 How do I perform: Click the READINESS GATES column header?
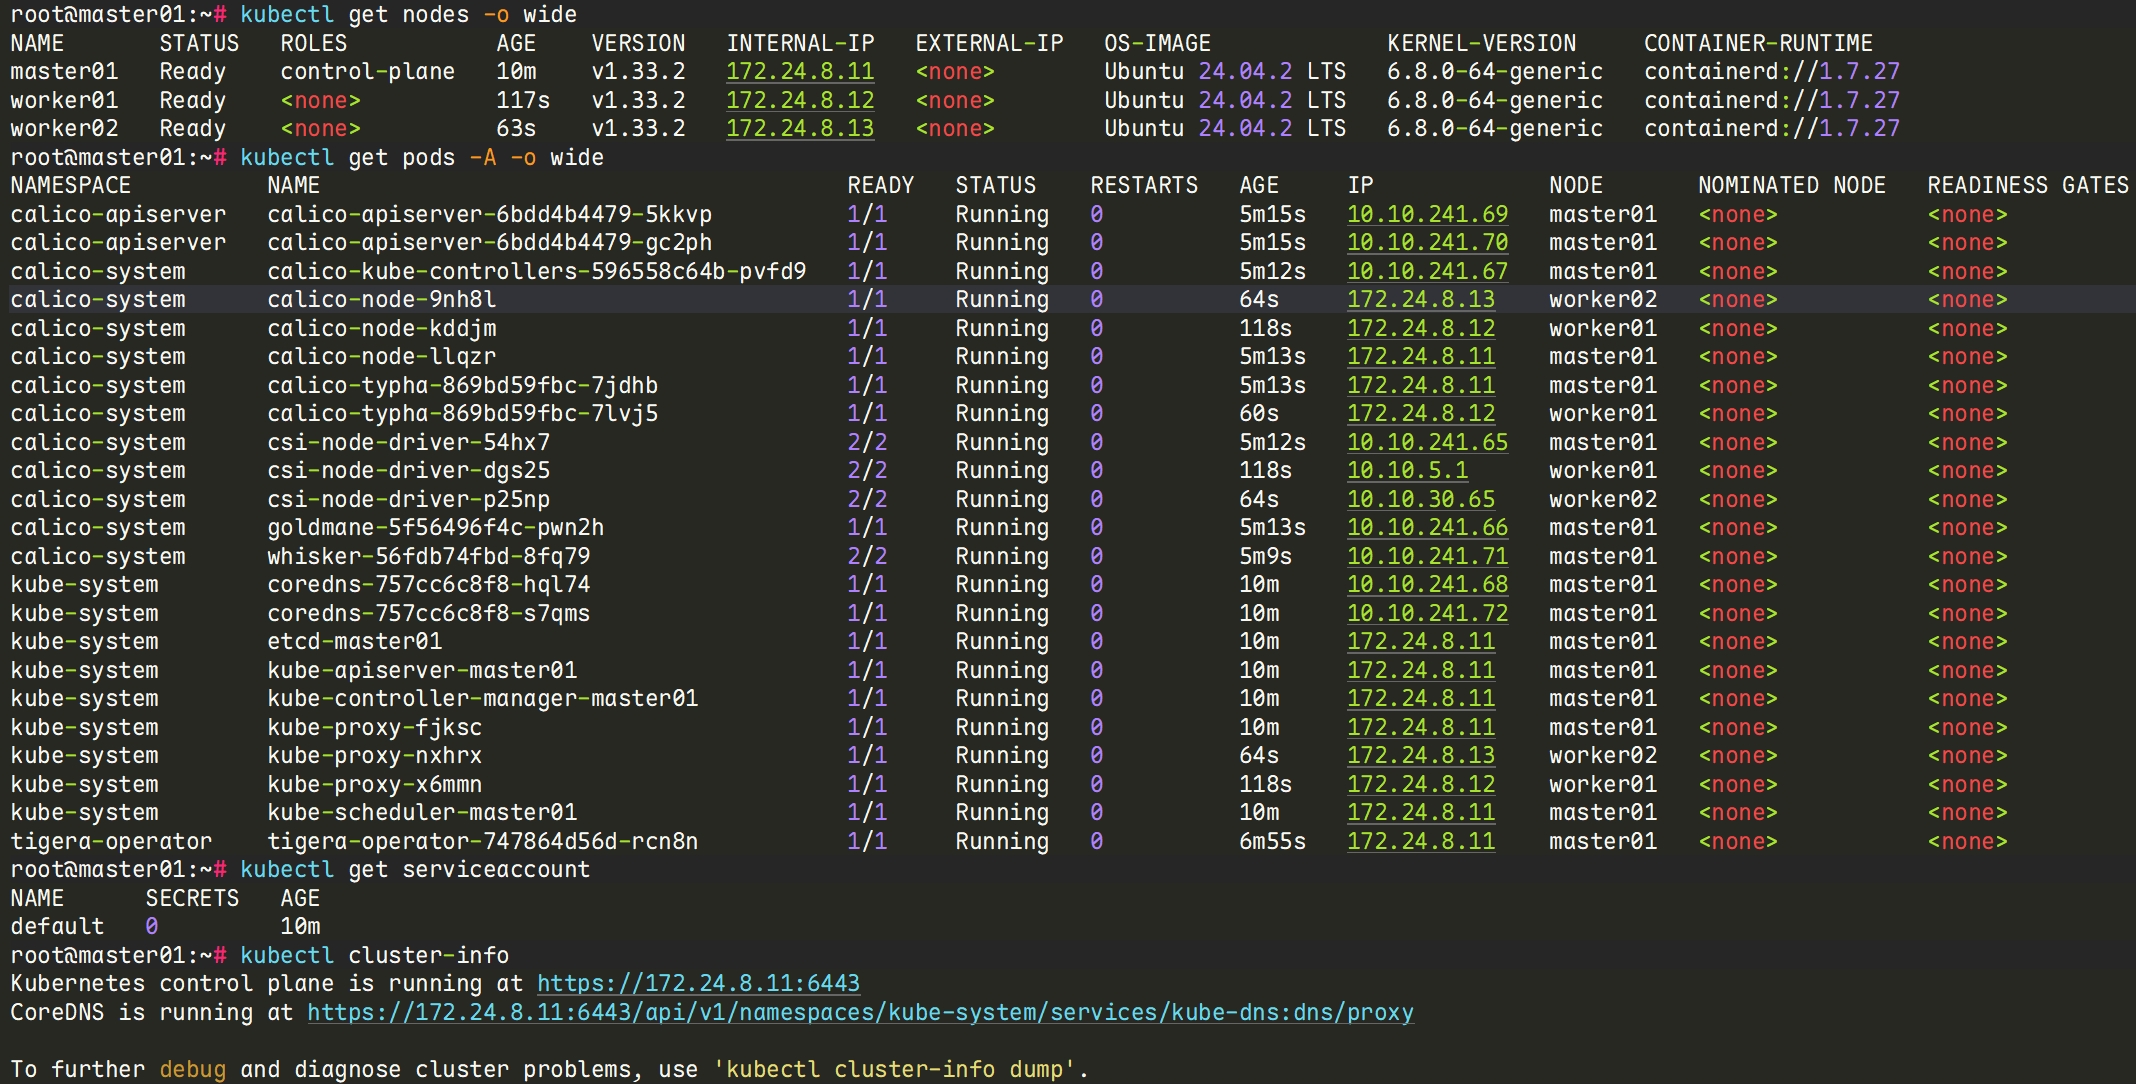pos(2027,185)
